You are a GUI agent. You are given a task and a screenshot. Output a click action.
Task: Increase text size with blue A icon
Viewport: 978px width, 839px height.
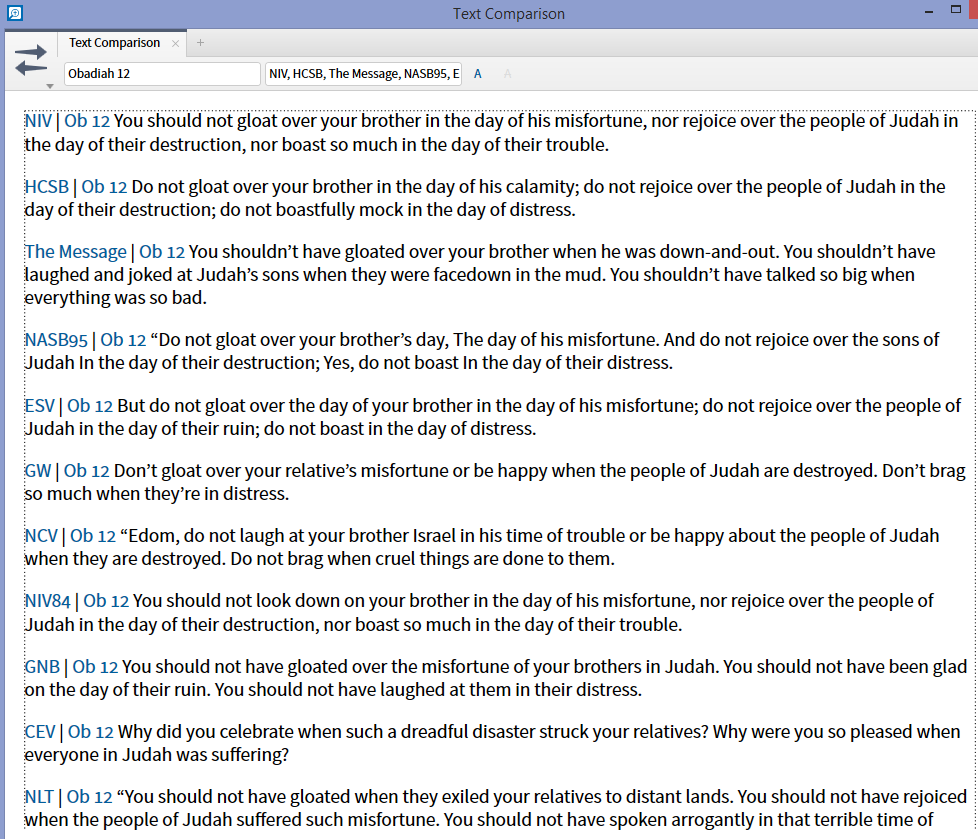click(478, 74)
